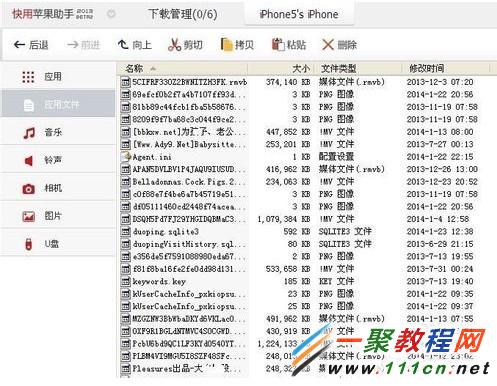
Task: Cut selection with the 剪切 scissors
Action: pos(185,45)
